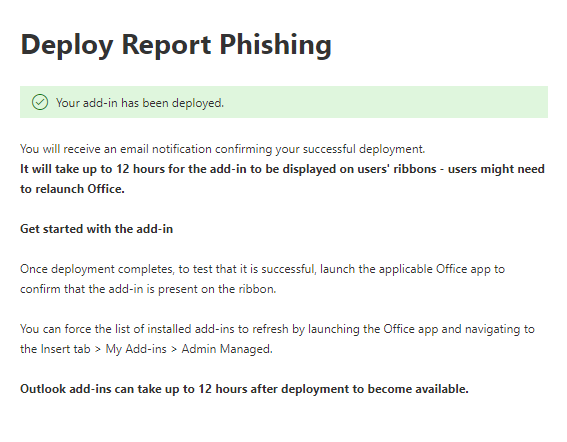Click the 'to relaunch Office.' bold text

click(x=72, y=189)
